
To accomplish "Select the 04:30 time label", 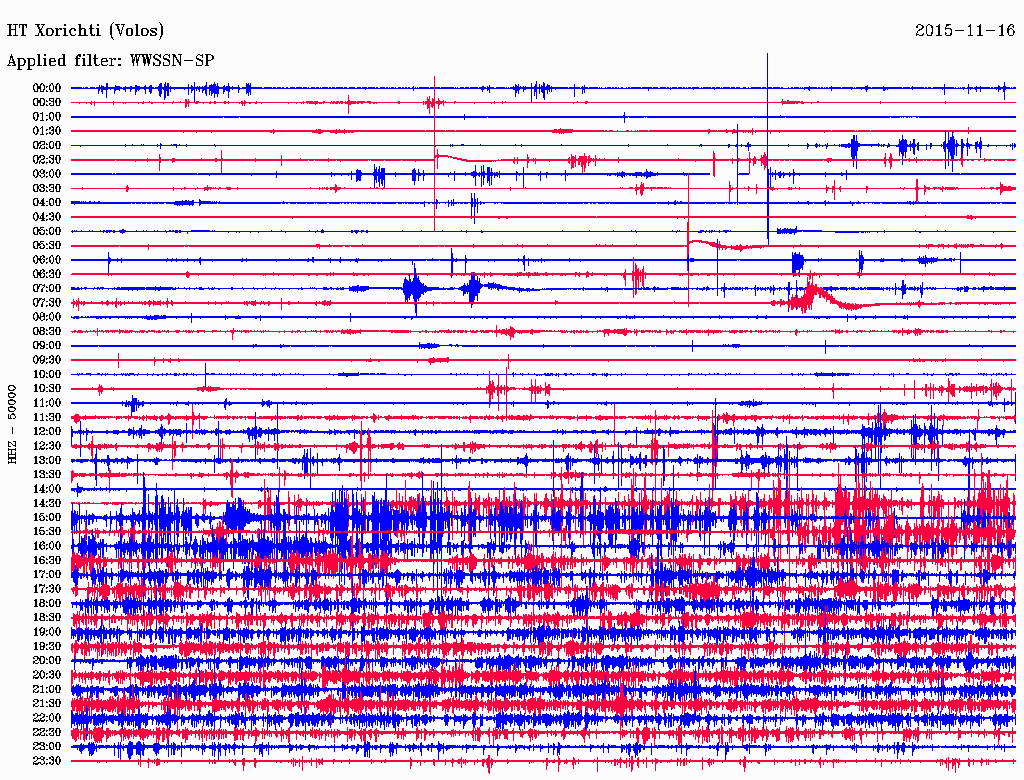I will point(47,217).
